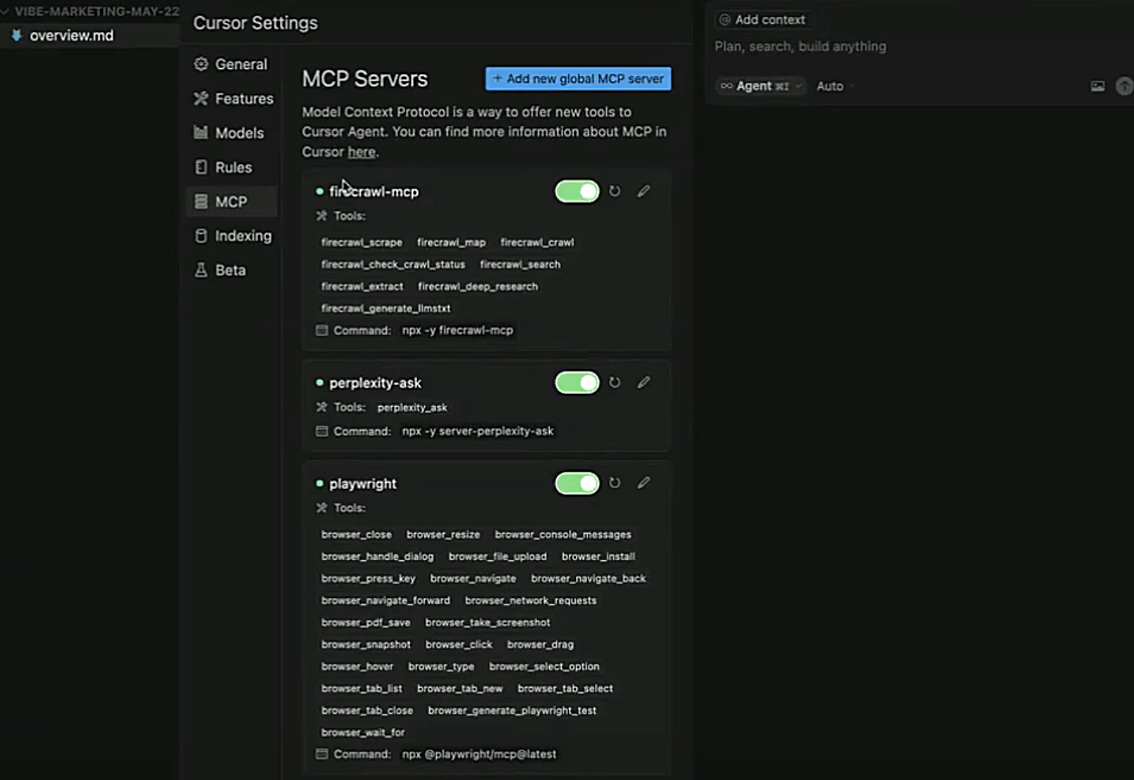Click Add new global MCP server
This screenshot has width=1134, height=780.
coord(578,79)
